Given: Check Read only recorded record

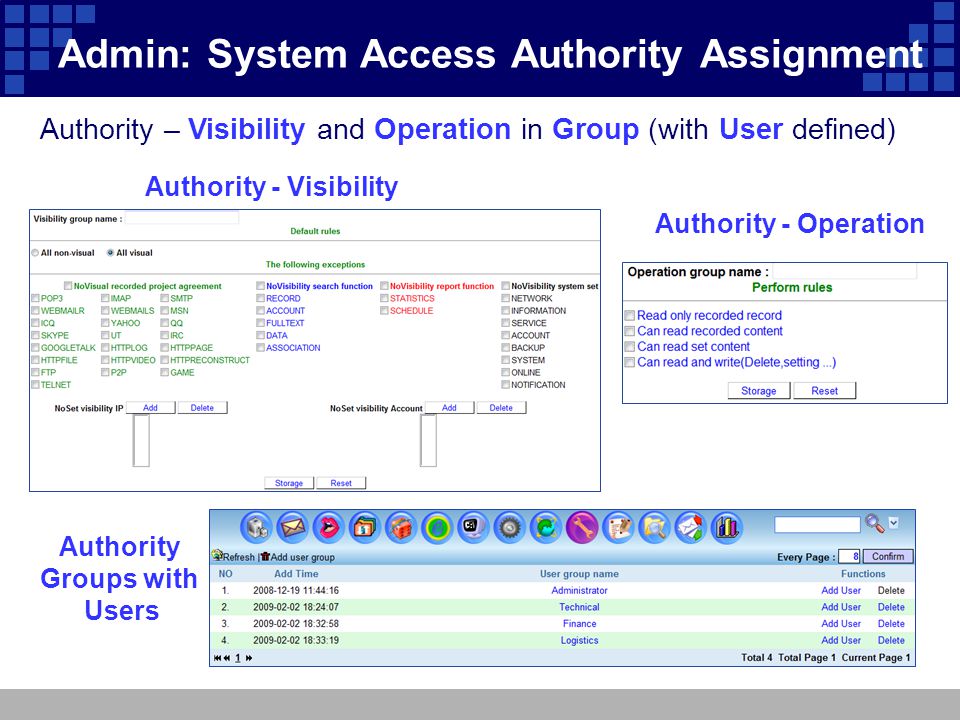Looking at the screenshot, I should 629,315.
